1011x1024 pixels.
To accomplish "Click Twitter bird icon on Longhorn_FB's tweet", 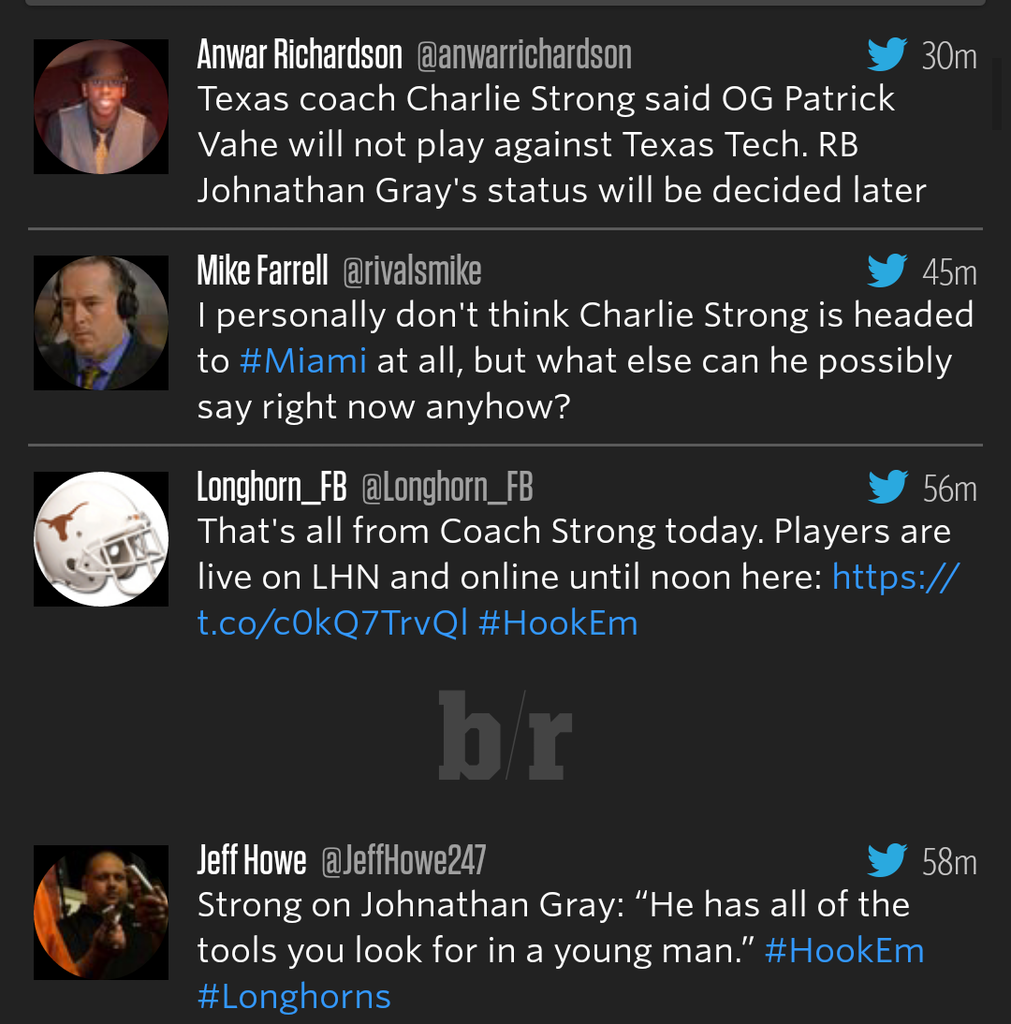I will (x=886, y=487).
